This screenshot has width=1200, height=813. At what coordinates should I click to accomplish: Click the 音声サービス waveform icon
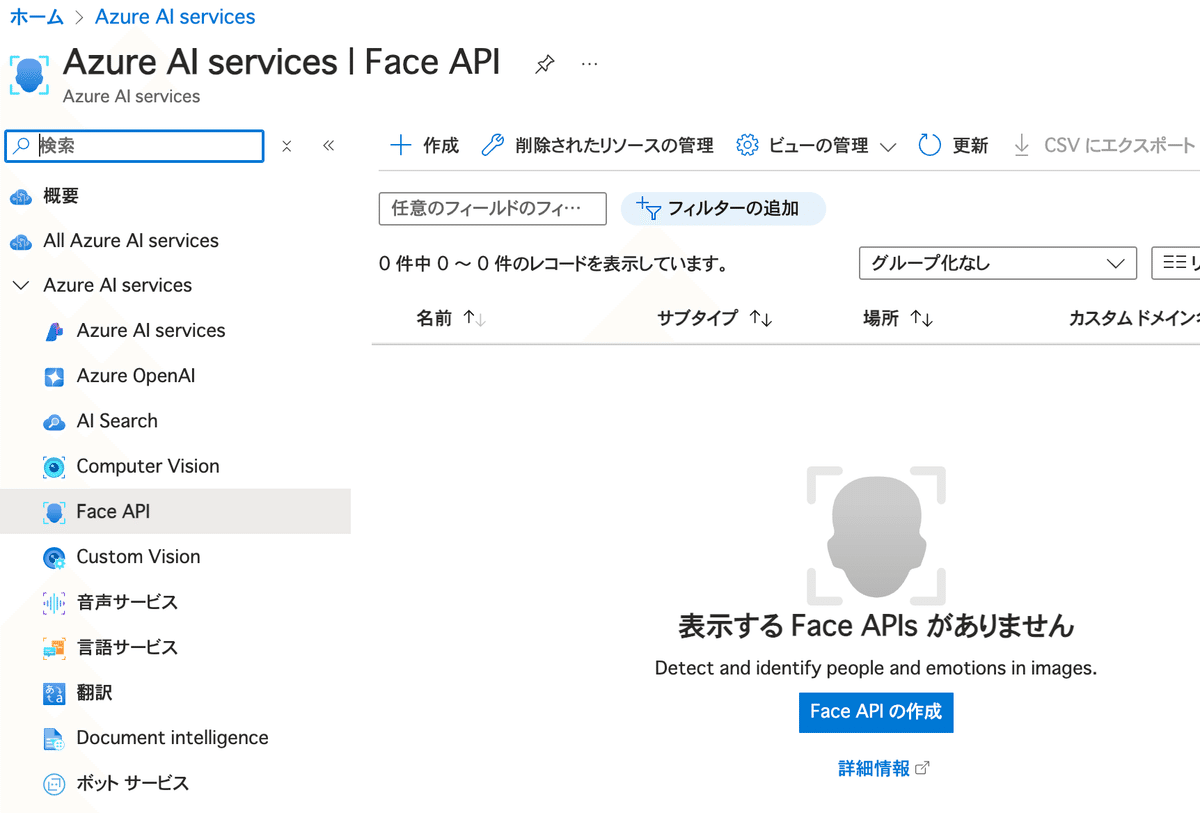coord(54,603)
